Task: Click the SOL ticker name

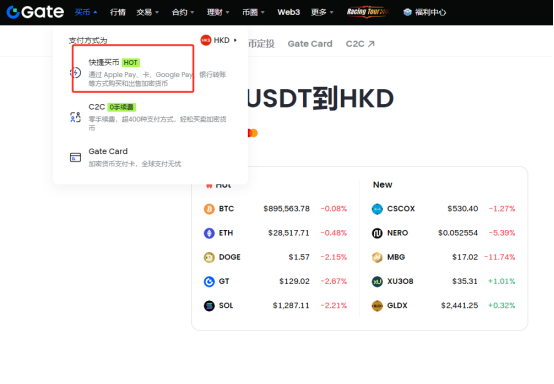Action: pyautogui.click(x=226, y=306)
